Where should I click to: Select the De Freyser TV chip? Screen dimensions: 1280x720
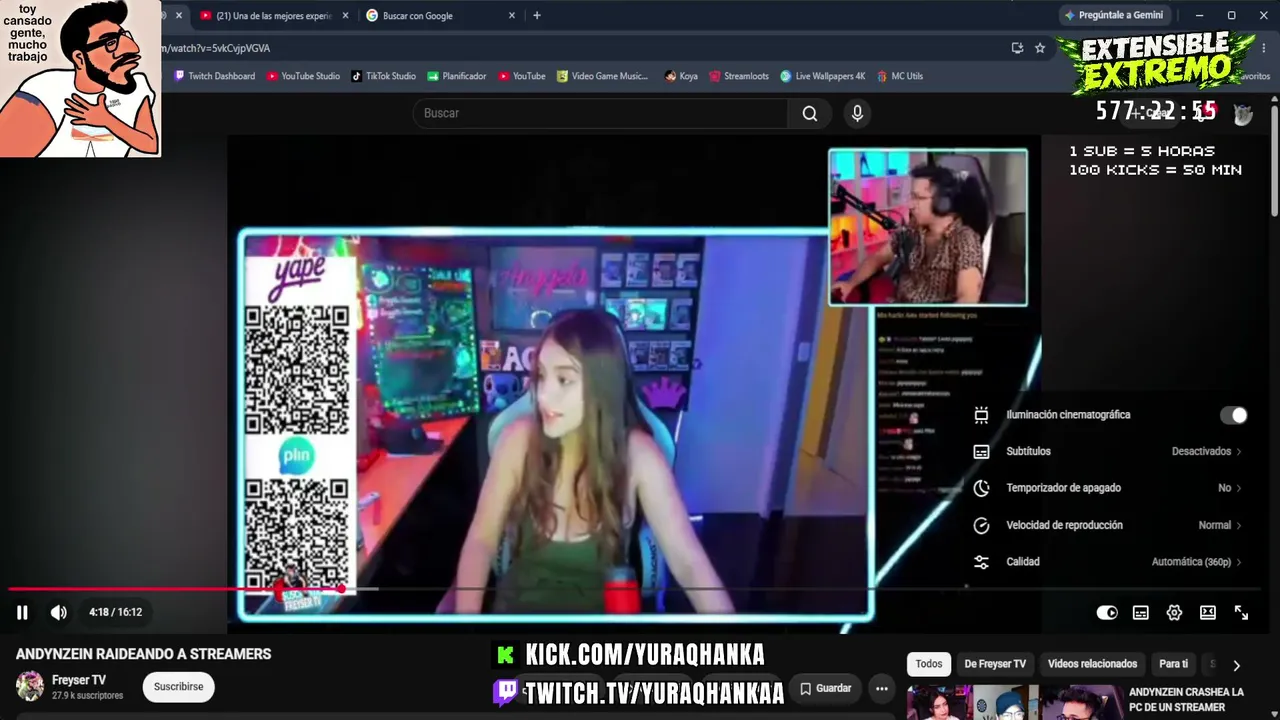coord(995,664)
